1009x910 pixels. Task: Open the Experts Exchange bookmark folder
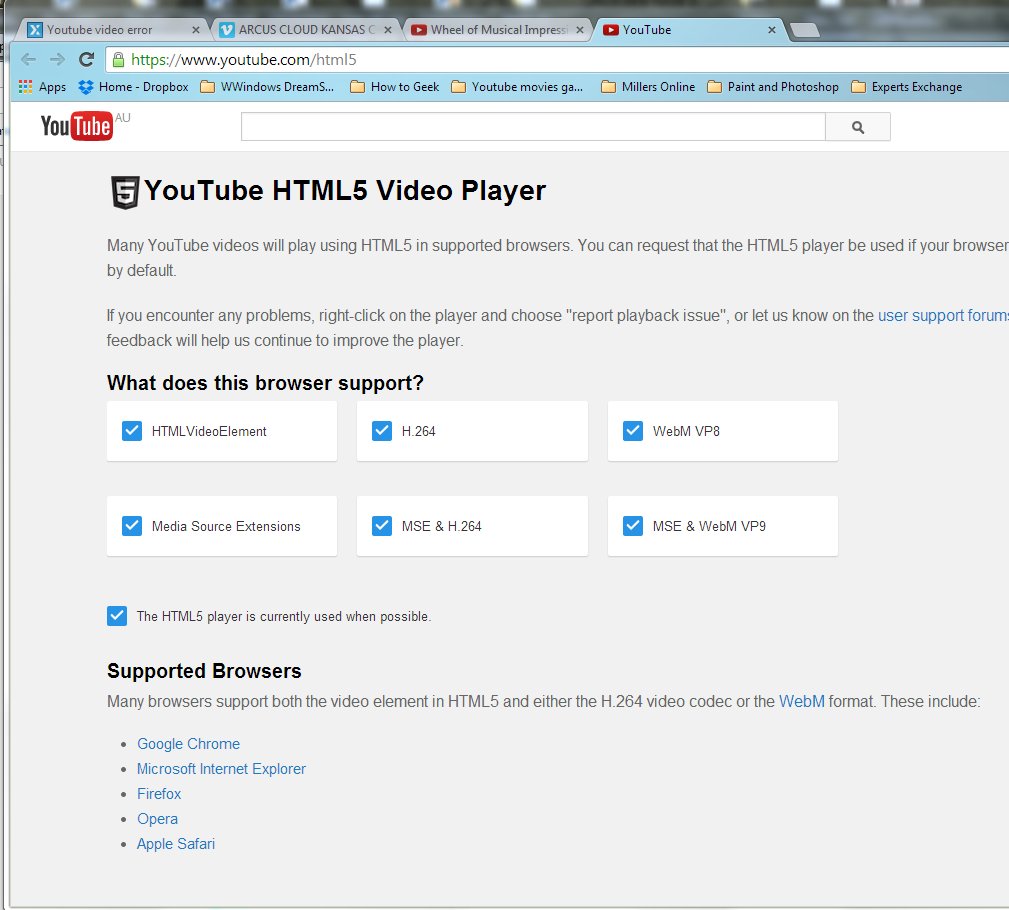[x=907, y=87]
